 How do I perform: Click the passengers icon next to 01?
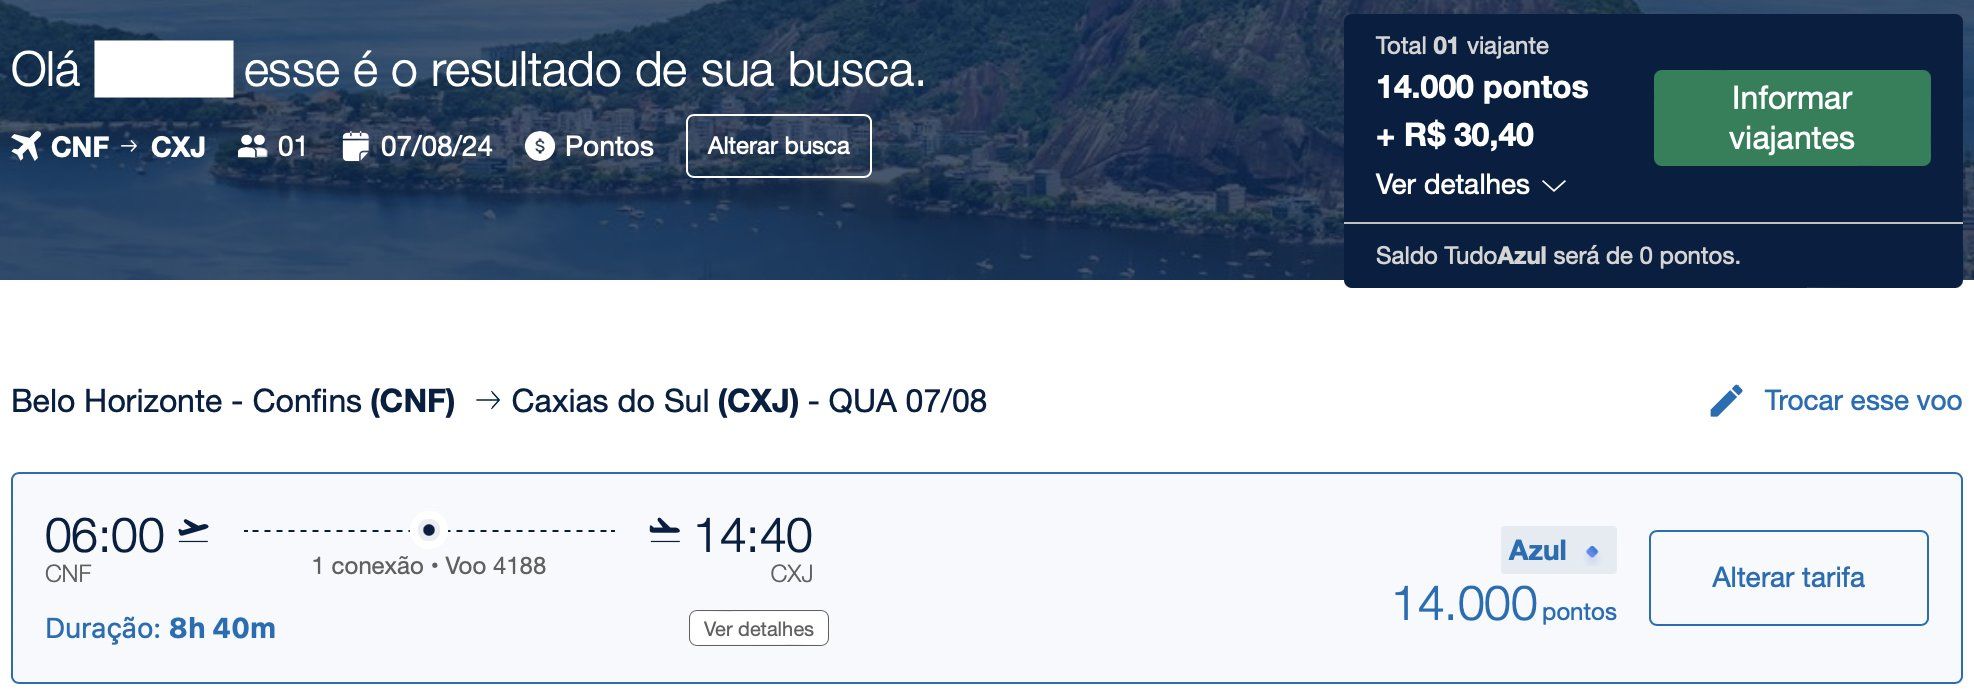[x=252, y=146]
